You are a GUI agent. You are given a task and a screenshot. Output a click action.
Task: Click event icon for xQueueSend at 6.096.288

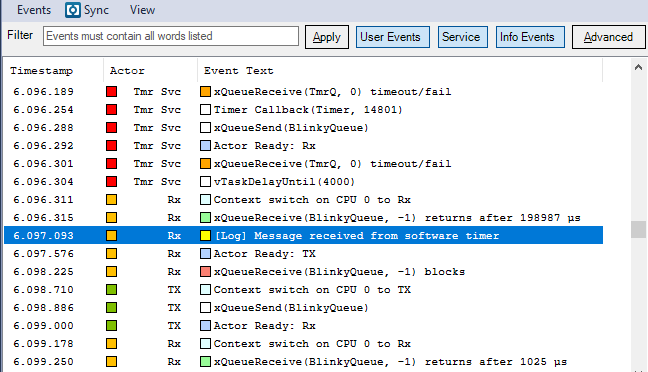click(x=205, y=127)
